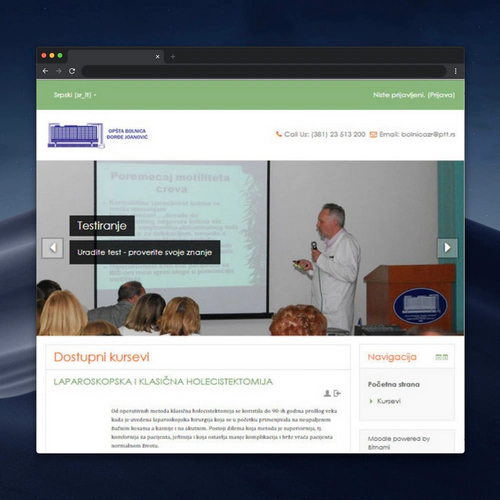Viewport: 500px width, 500px height.
Task: Expand the Kursevi tree arrow
Action: click(x=371, y=401)
